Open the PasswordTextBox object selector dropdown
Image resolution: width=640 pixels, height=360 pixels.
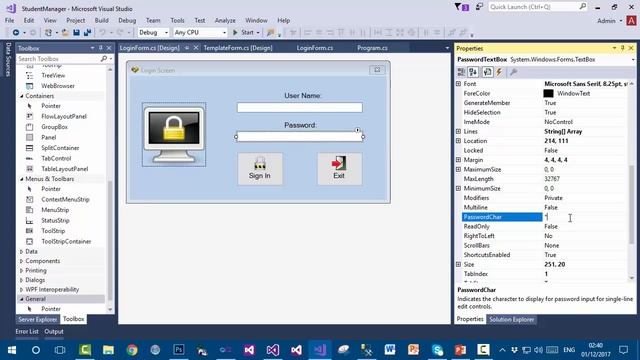(632, 60)
